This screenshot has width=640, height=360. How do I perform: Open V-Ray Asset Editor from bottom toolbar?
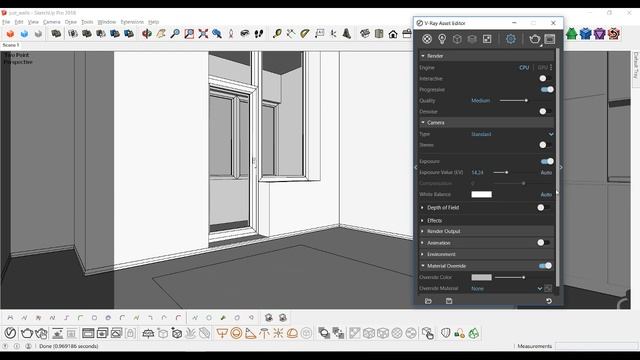[x=10, y=333]
